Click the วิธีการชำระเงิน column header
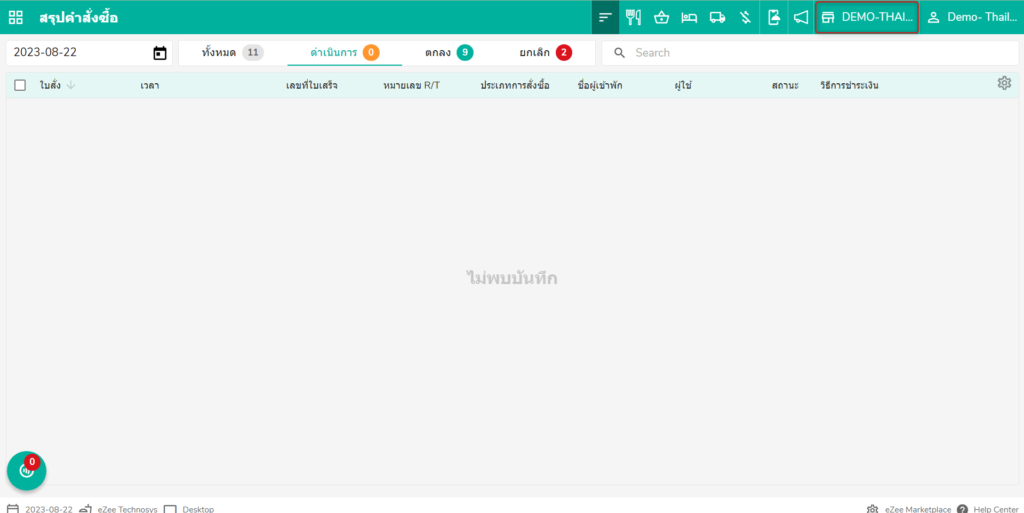 pos(849,86)
